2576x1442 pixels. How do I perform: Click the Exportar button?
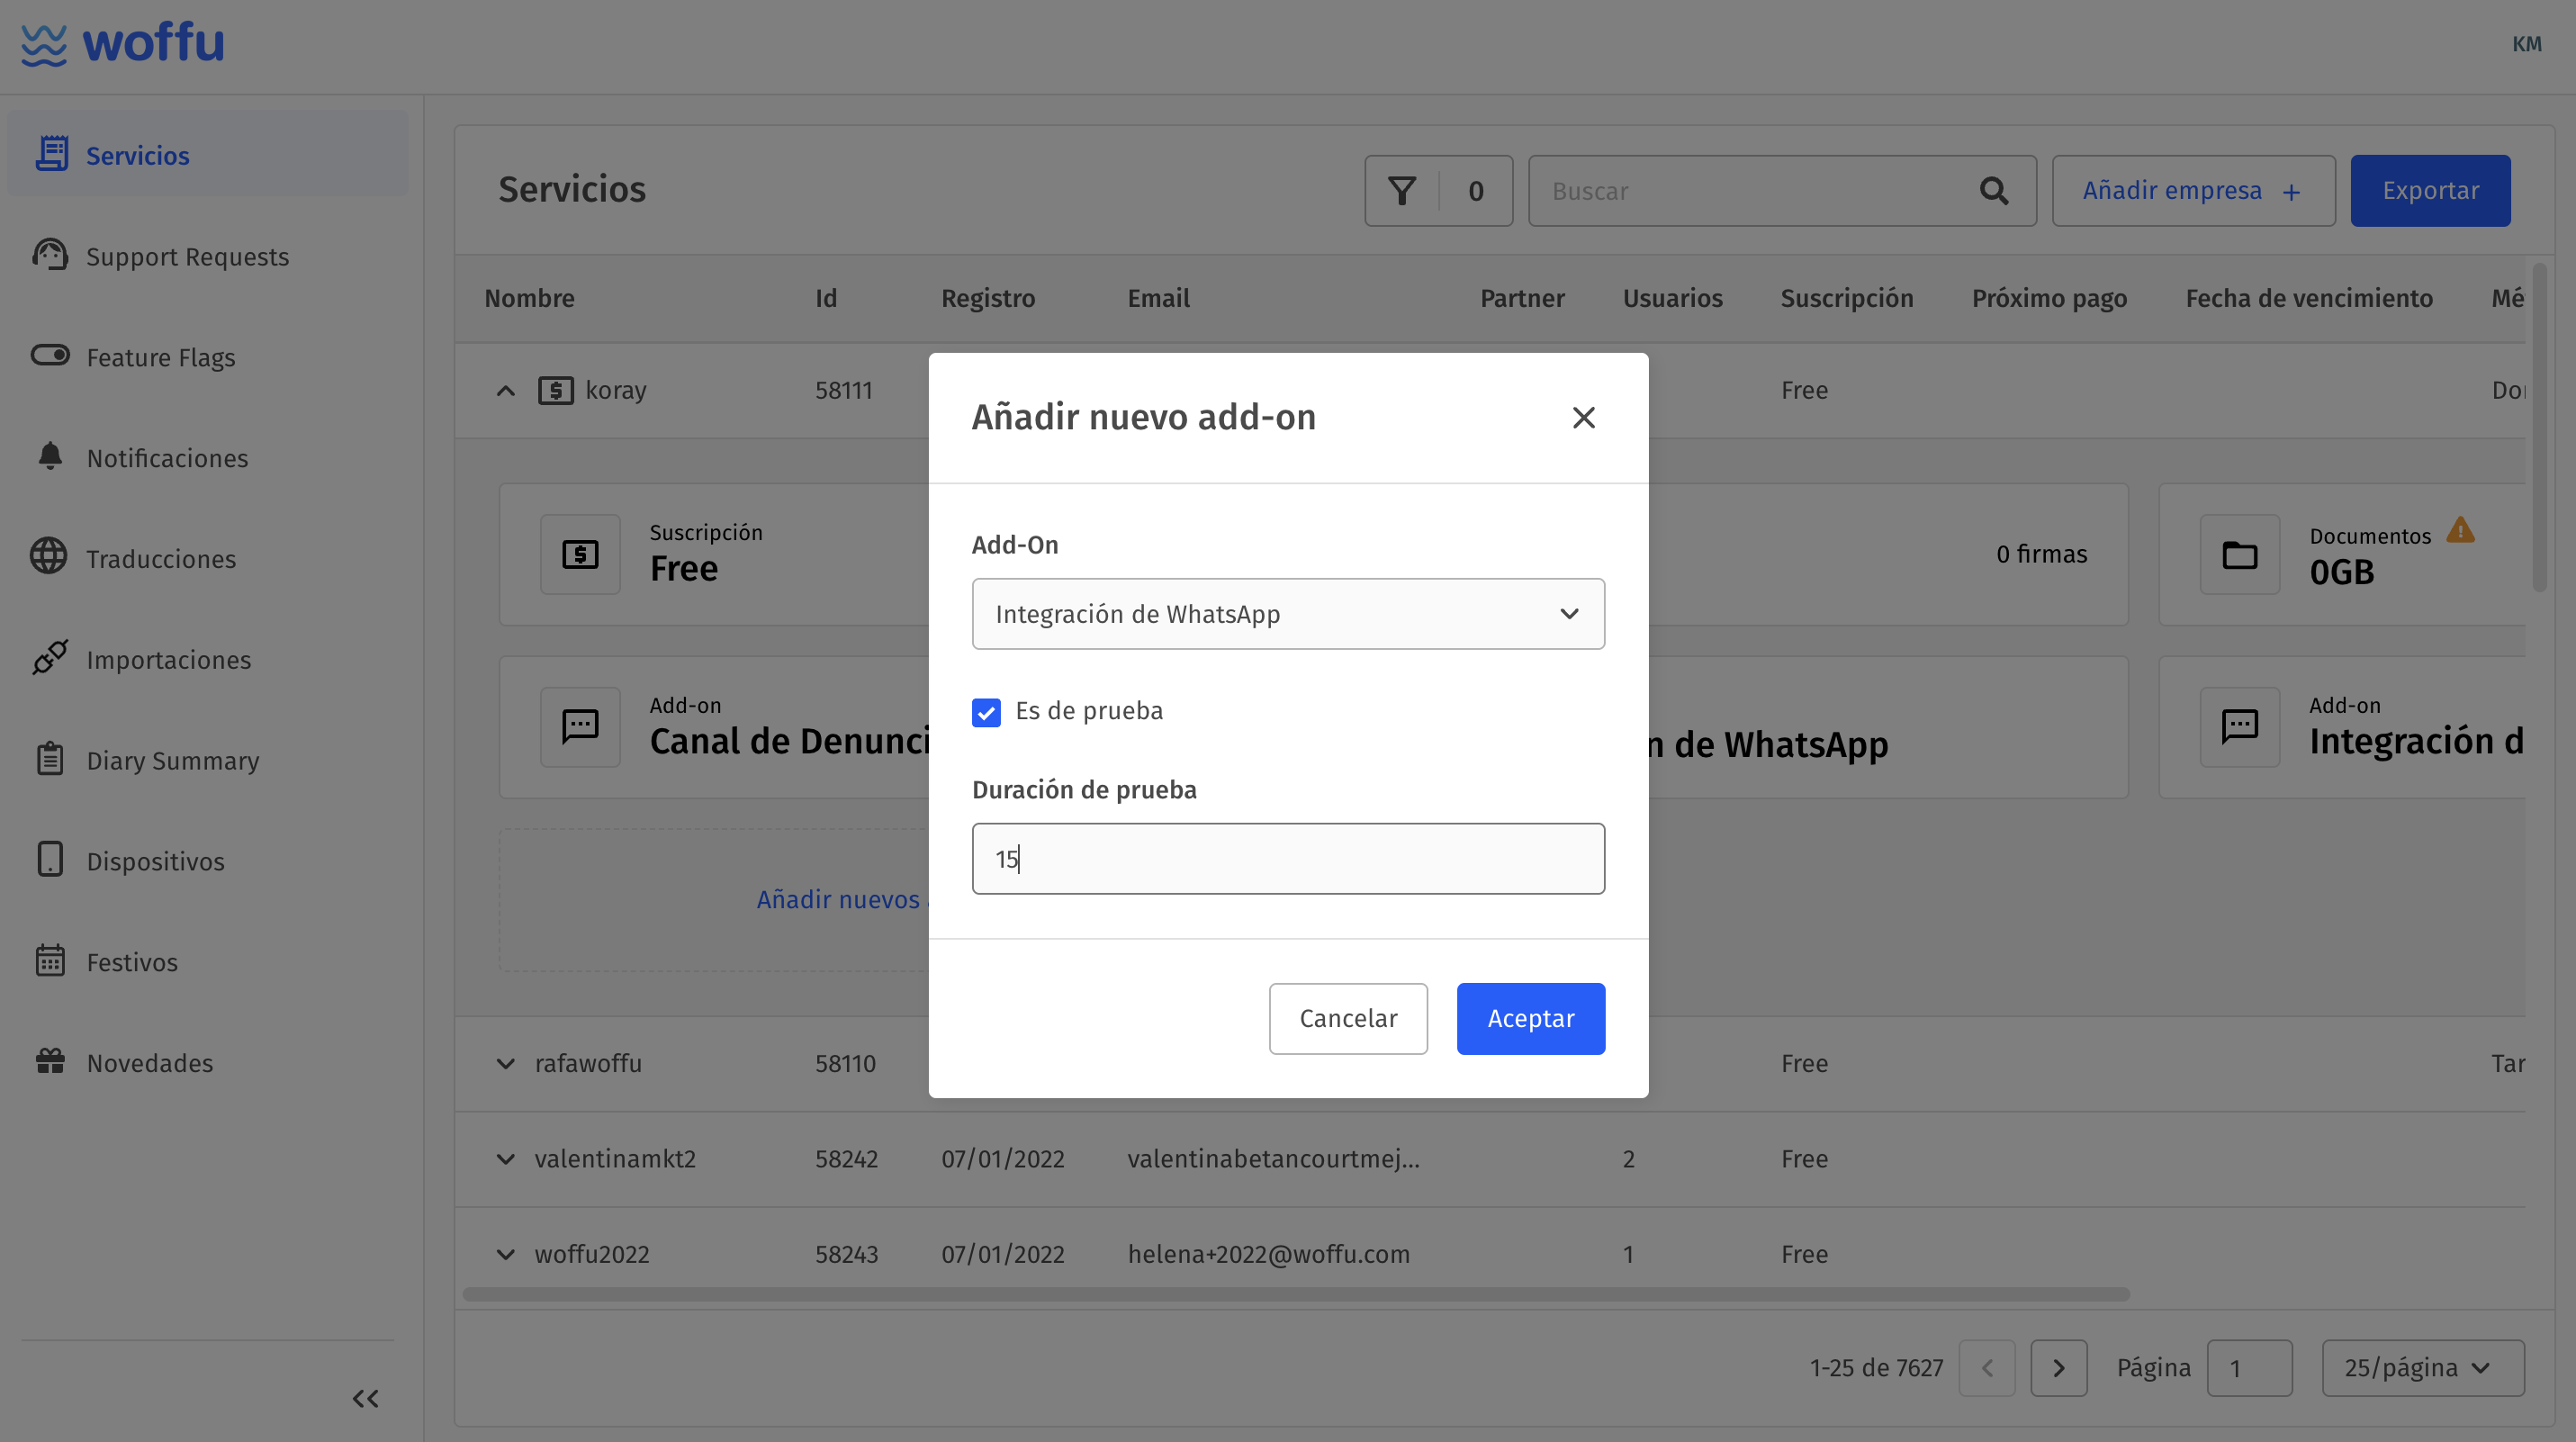pyautogui.click(x=2430, y=190)
